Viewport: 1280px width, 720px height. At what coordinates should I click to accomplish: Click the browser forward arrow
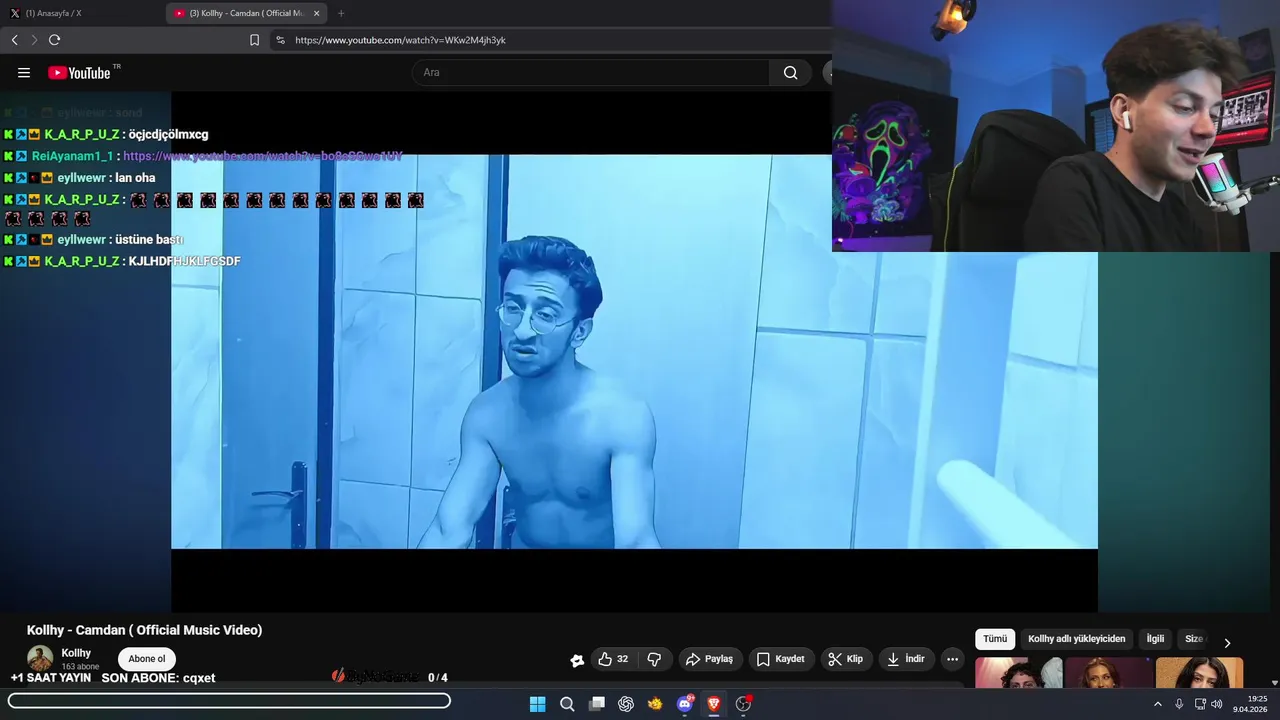pyautogui.click(x=34, y=40)
